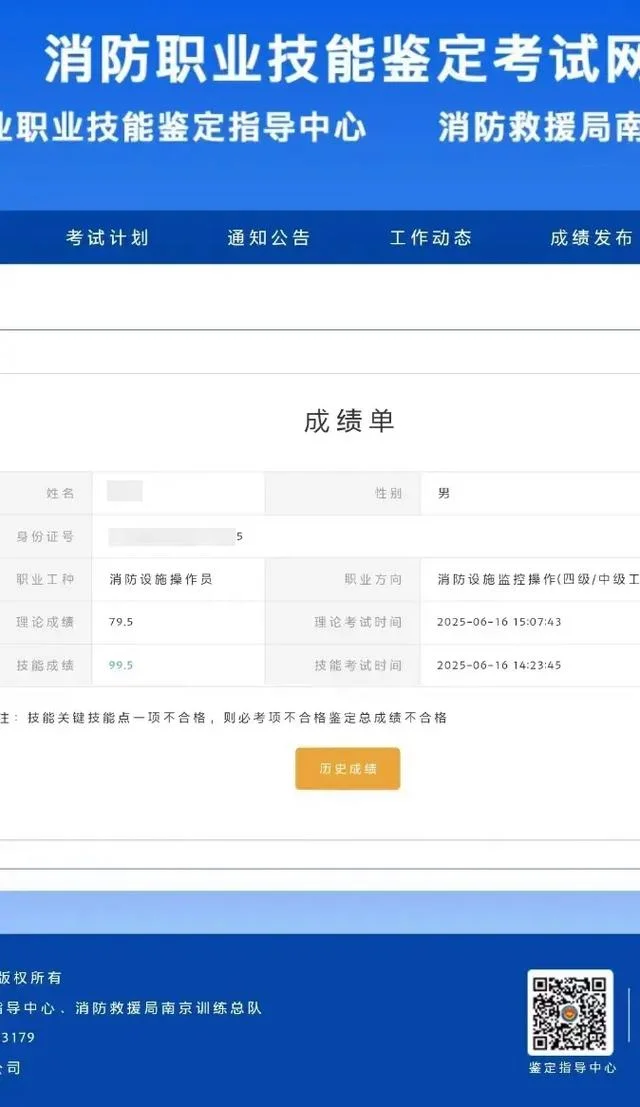This screenshot has width=640, height=1107.
Task: Click theory exam time 2025-06-16 15:07:43
Action: click(x=499, y=622)
